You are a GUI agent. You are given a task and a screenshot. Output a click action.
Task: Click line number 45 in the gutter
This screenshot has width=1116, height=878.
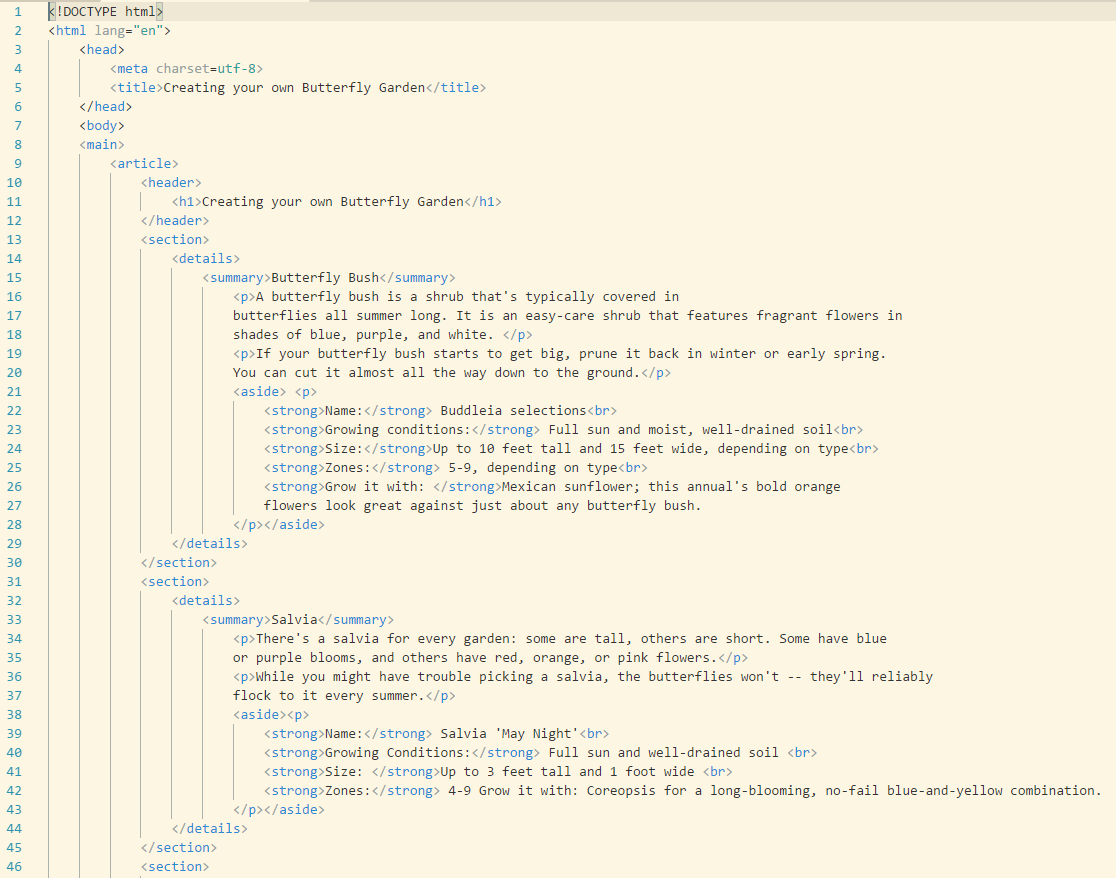(14, 847)
